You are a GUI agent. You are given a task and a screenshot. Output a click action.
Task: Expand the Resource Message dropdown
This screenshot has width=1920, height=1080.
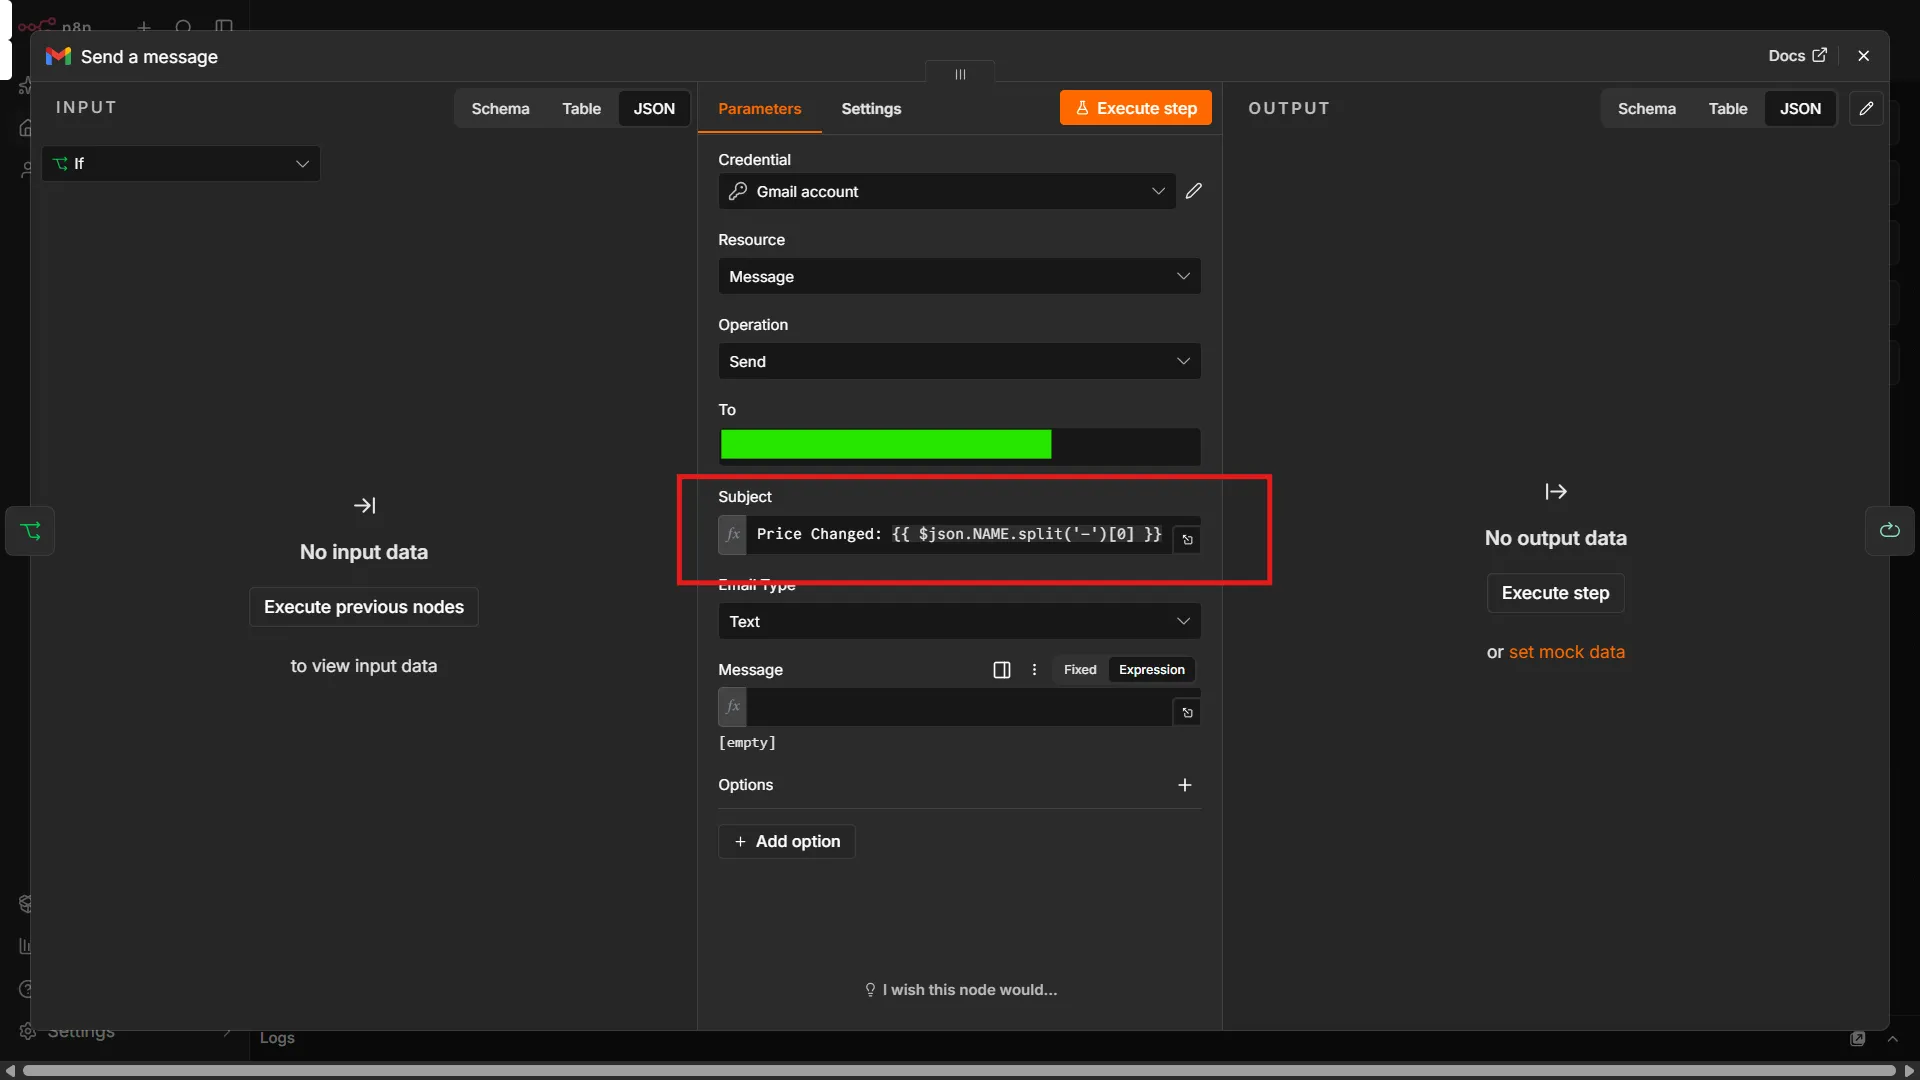959,276
